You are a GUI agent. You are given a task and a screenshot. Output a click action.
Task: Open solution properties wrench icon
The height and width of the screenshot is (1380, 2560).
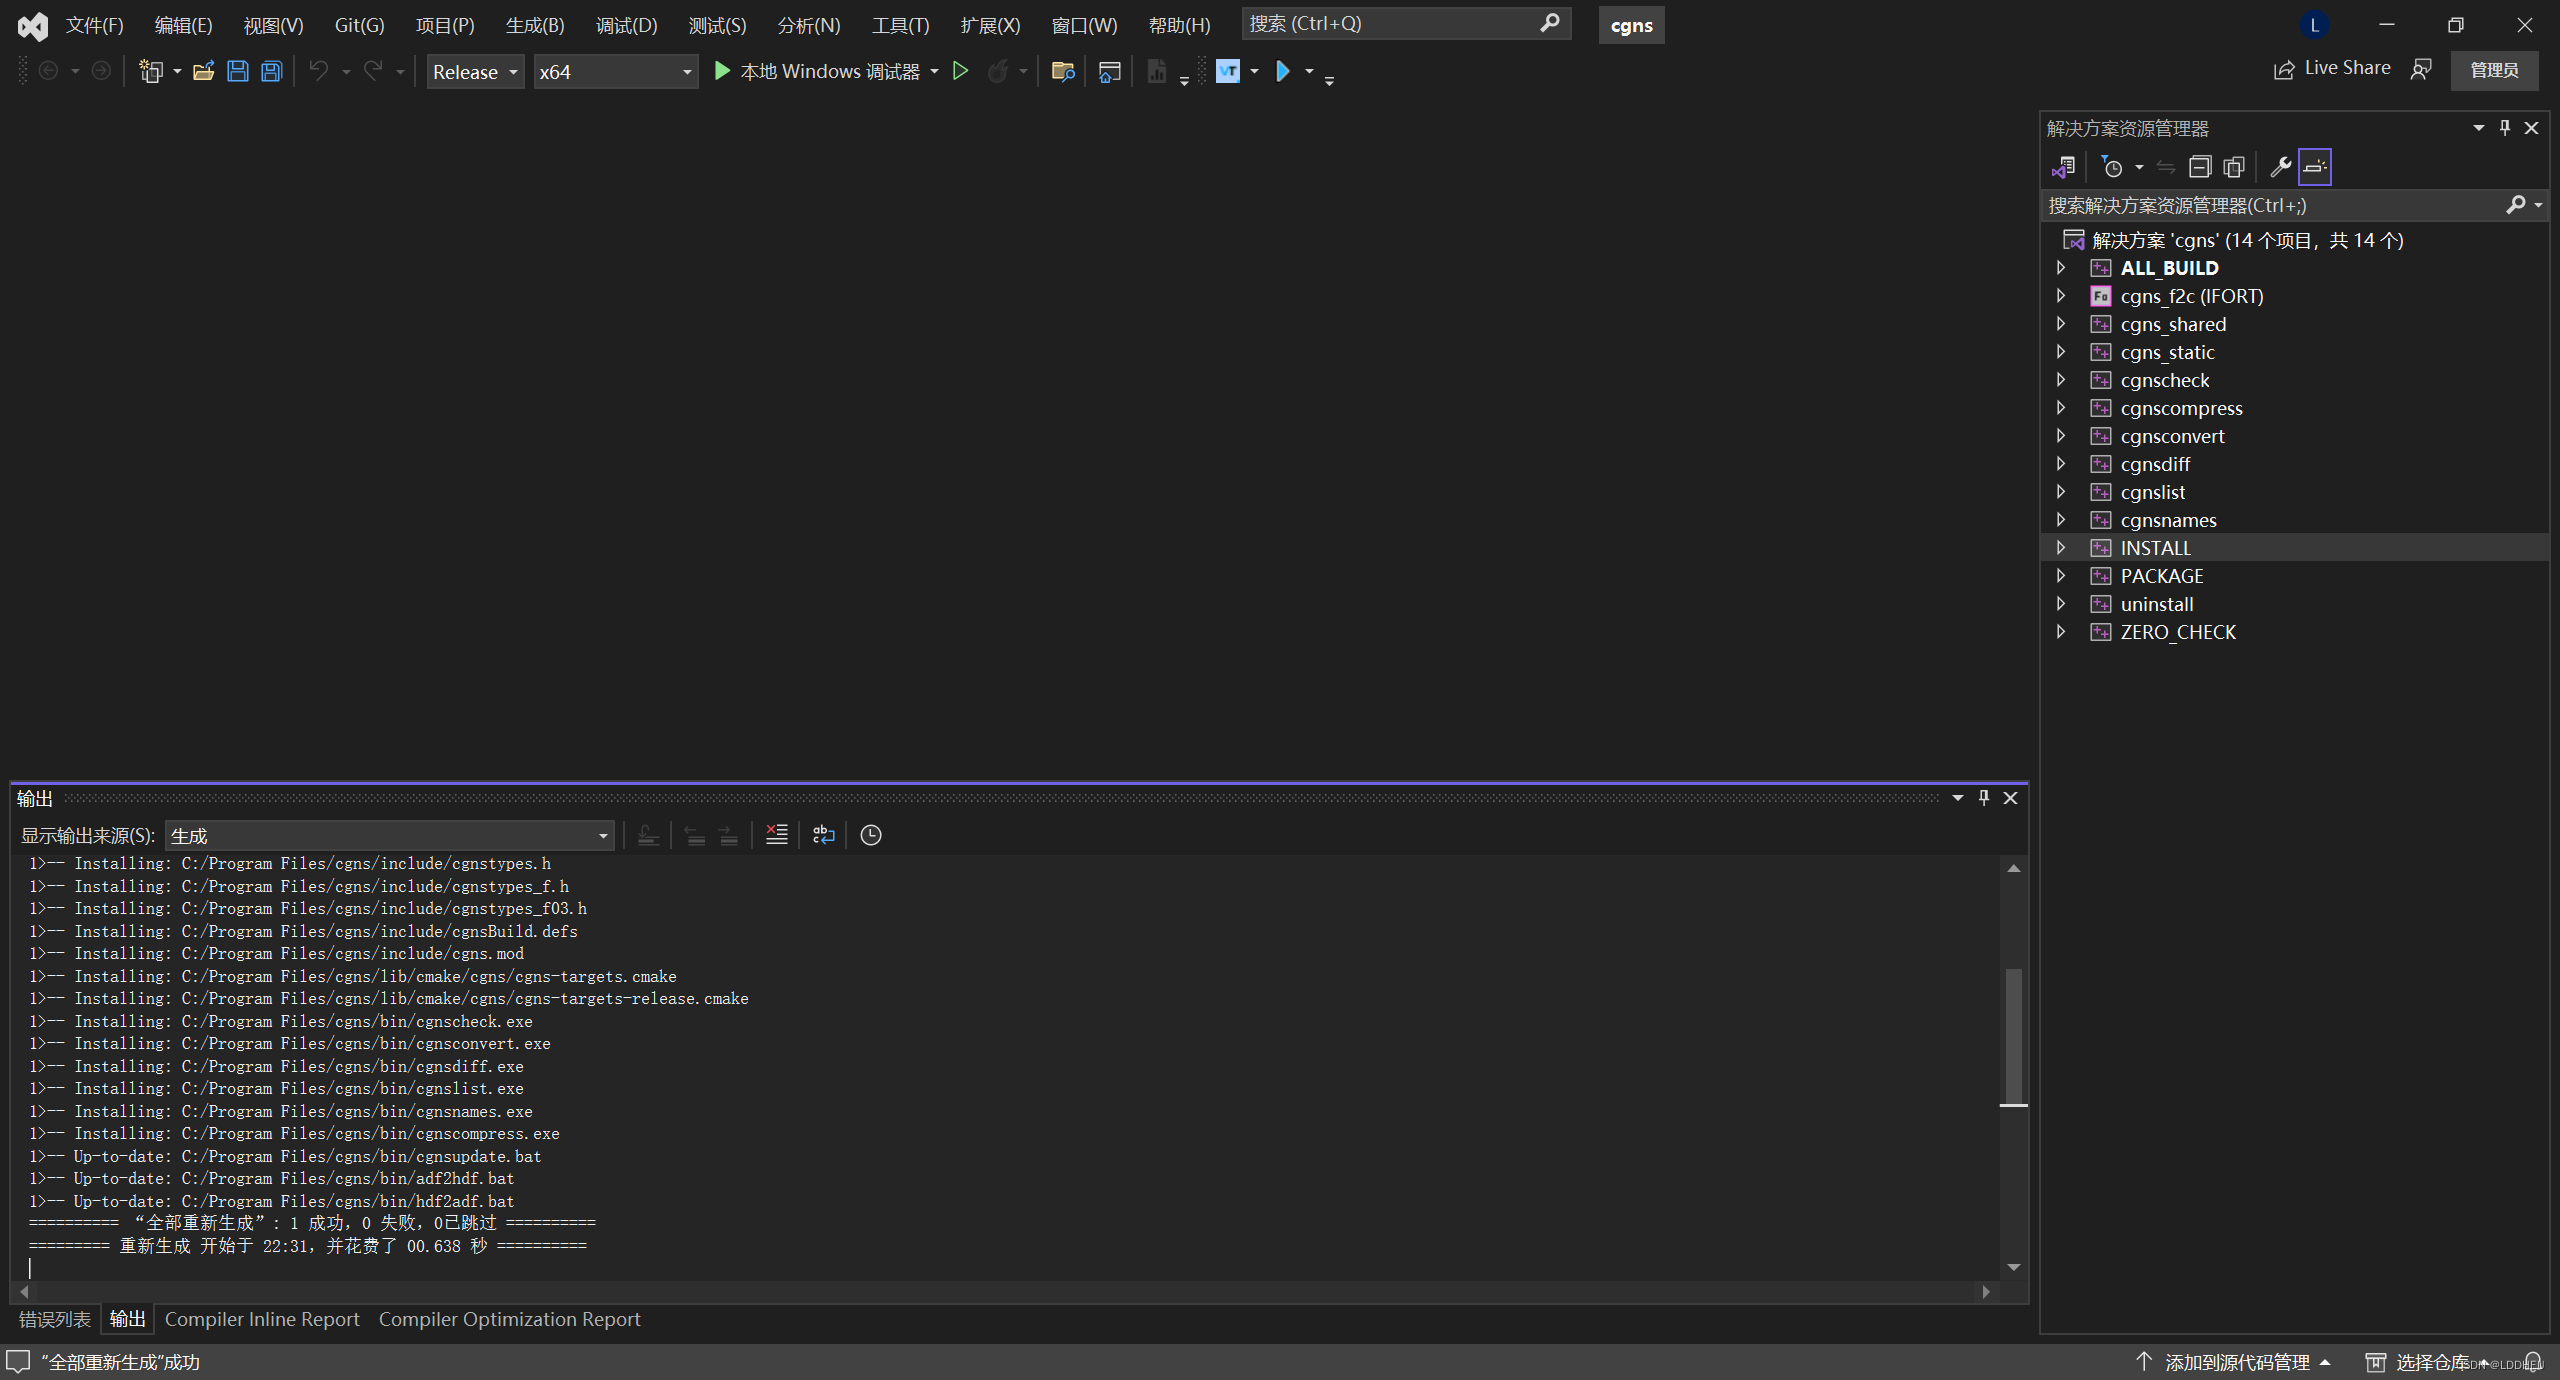click(2280, 167)
